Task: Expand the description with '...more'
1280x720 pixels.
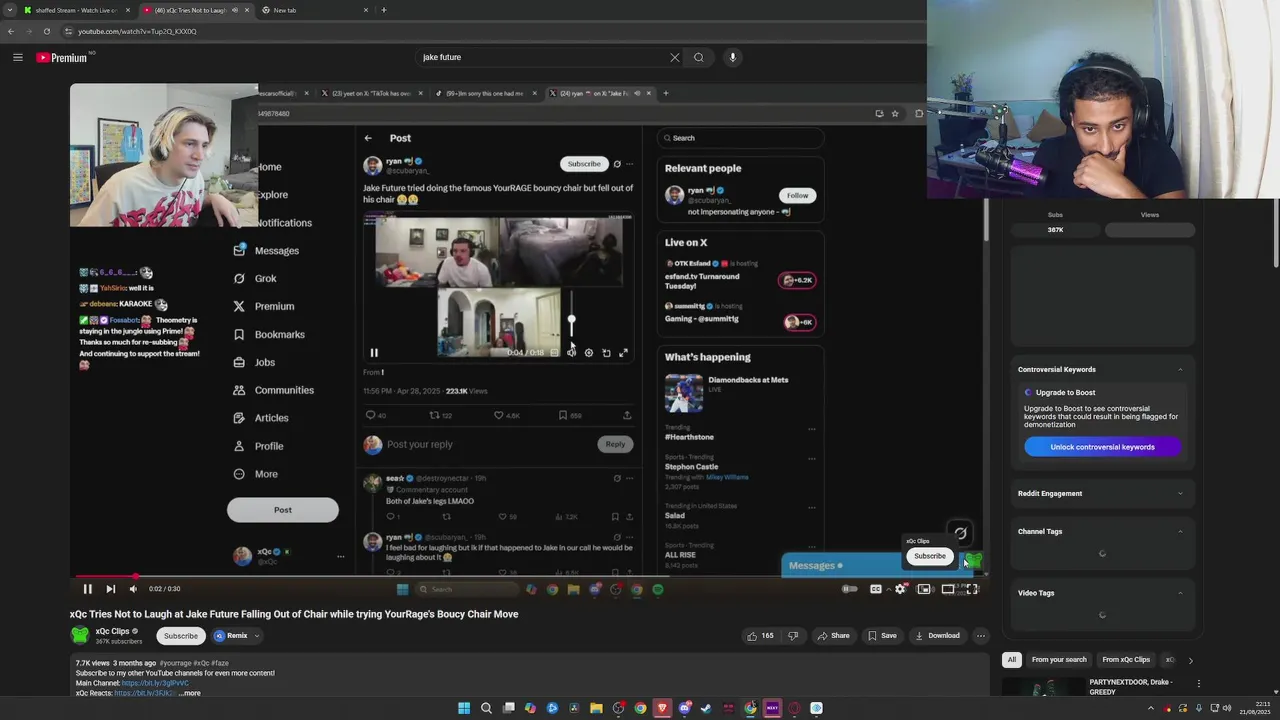Action: click(189, 693)
